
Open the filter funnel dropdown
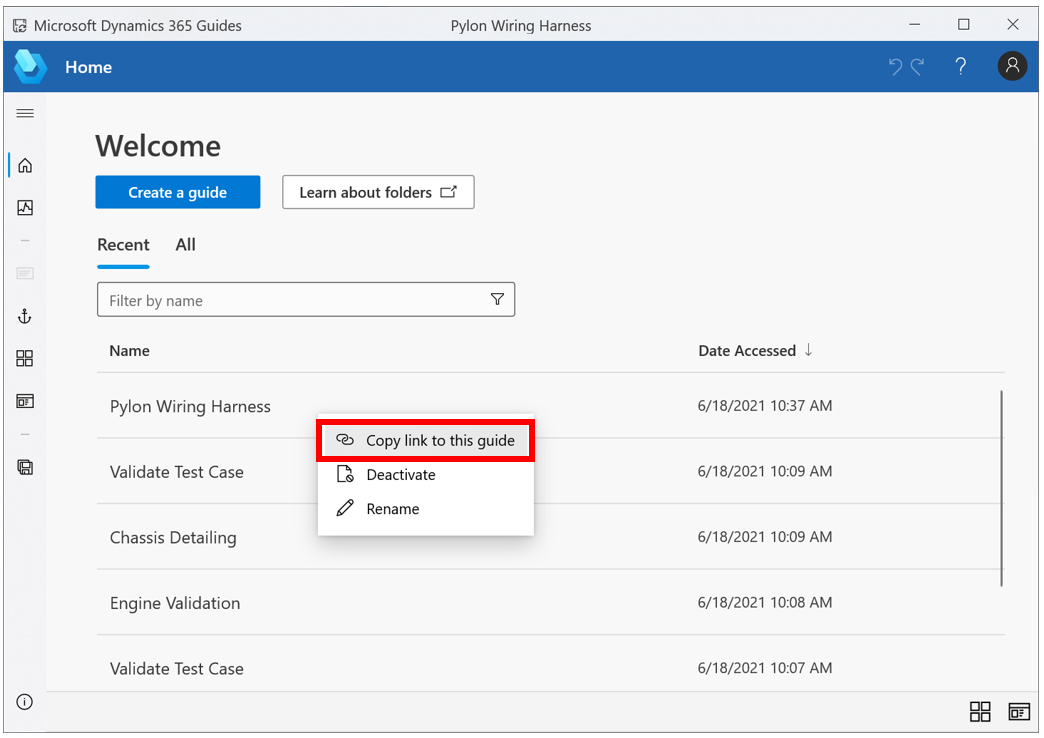click(497, 299)
